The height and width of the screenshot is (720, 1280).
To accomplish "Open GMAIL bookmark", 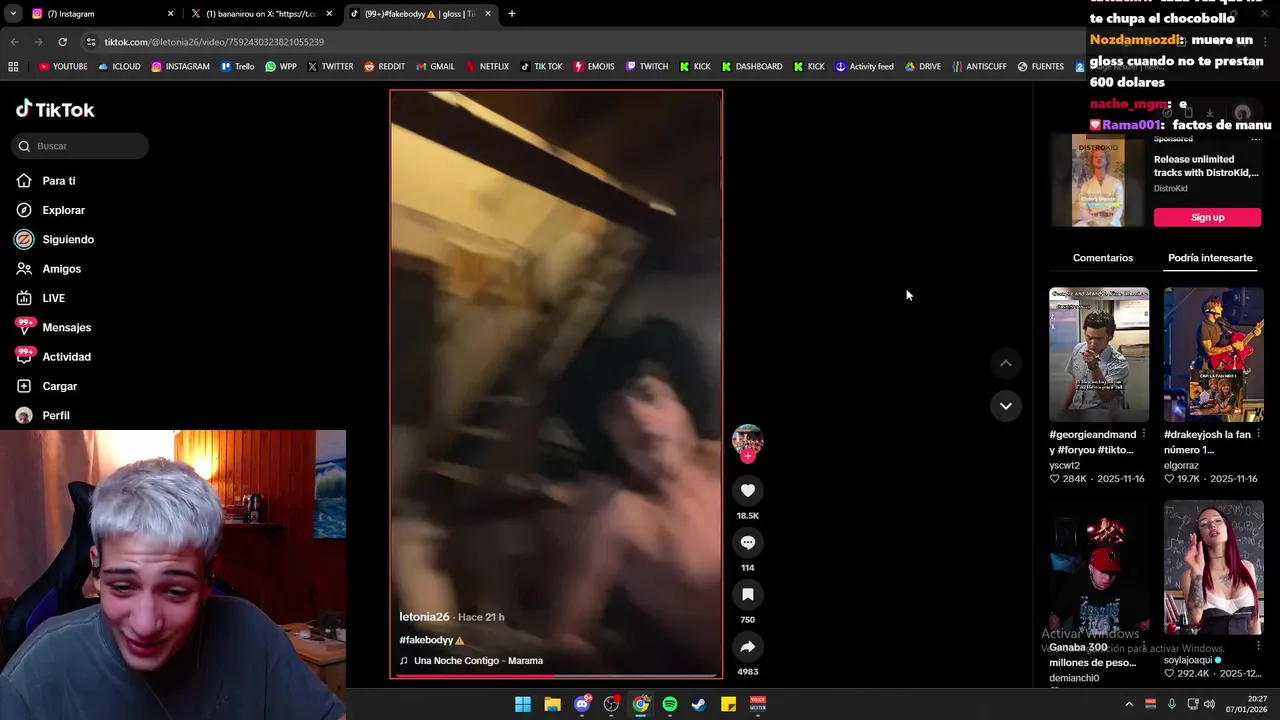I will (x=434, y=67).
